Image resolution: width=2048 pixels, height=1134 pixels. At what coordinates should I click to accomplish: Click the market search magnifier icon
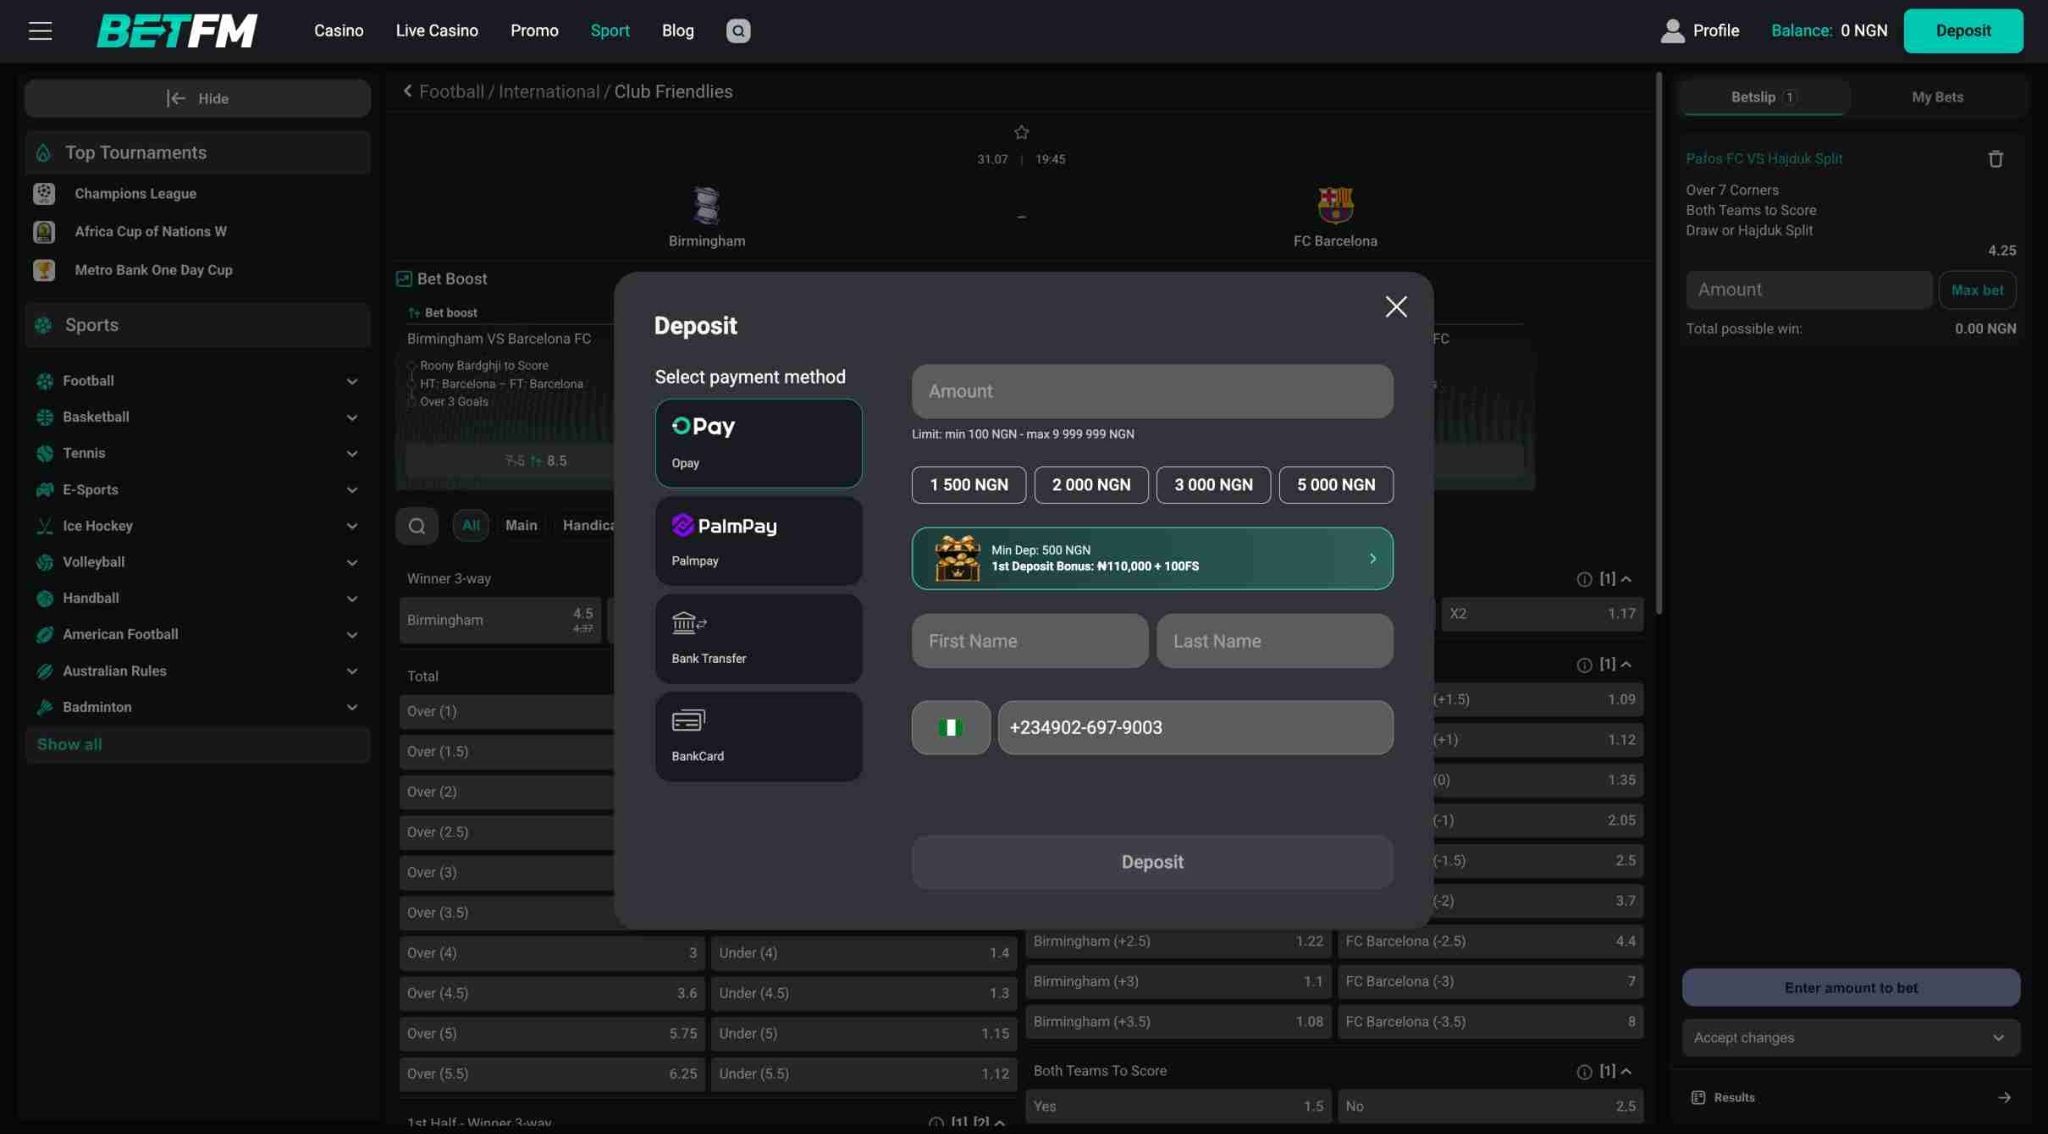point(417,525)
